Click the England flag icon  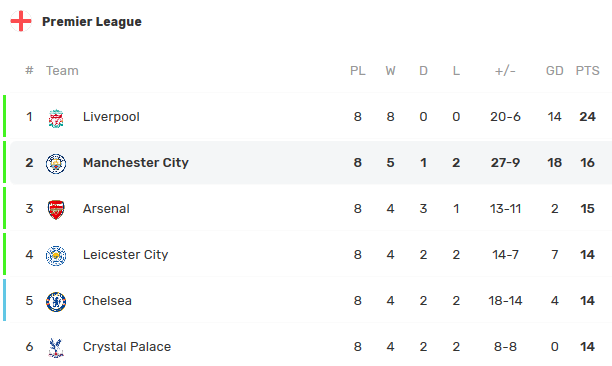21,21
